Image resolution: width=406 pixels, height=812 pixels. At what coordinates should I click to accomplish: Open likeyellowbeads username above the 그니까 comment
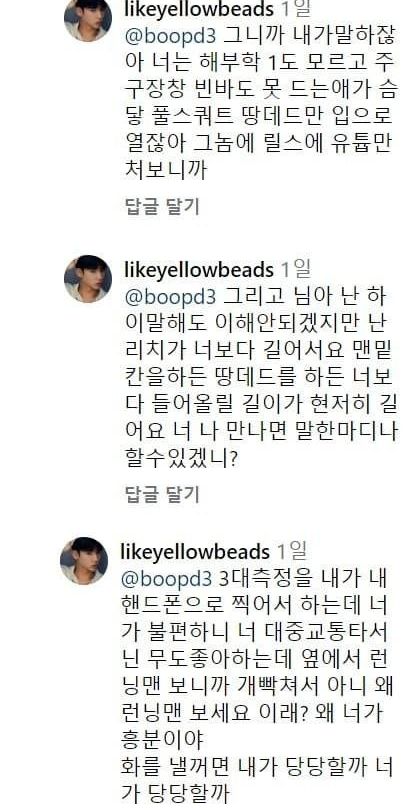tap(199, 9)
